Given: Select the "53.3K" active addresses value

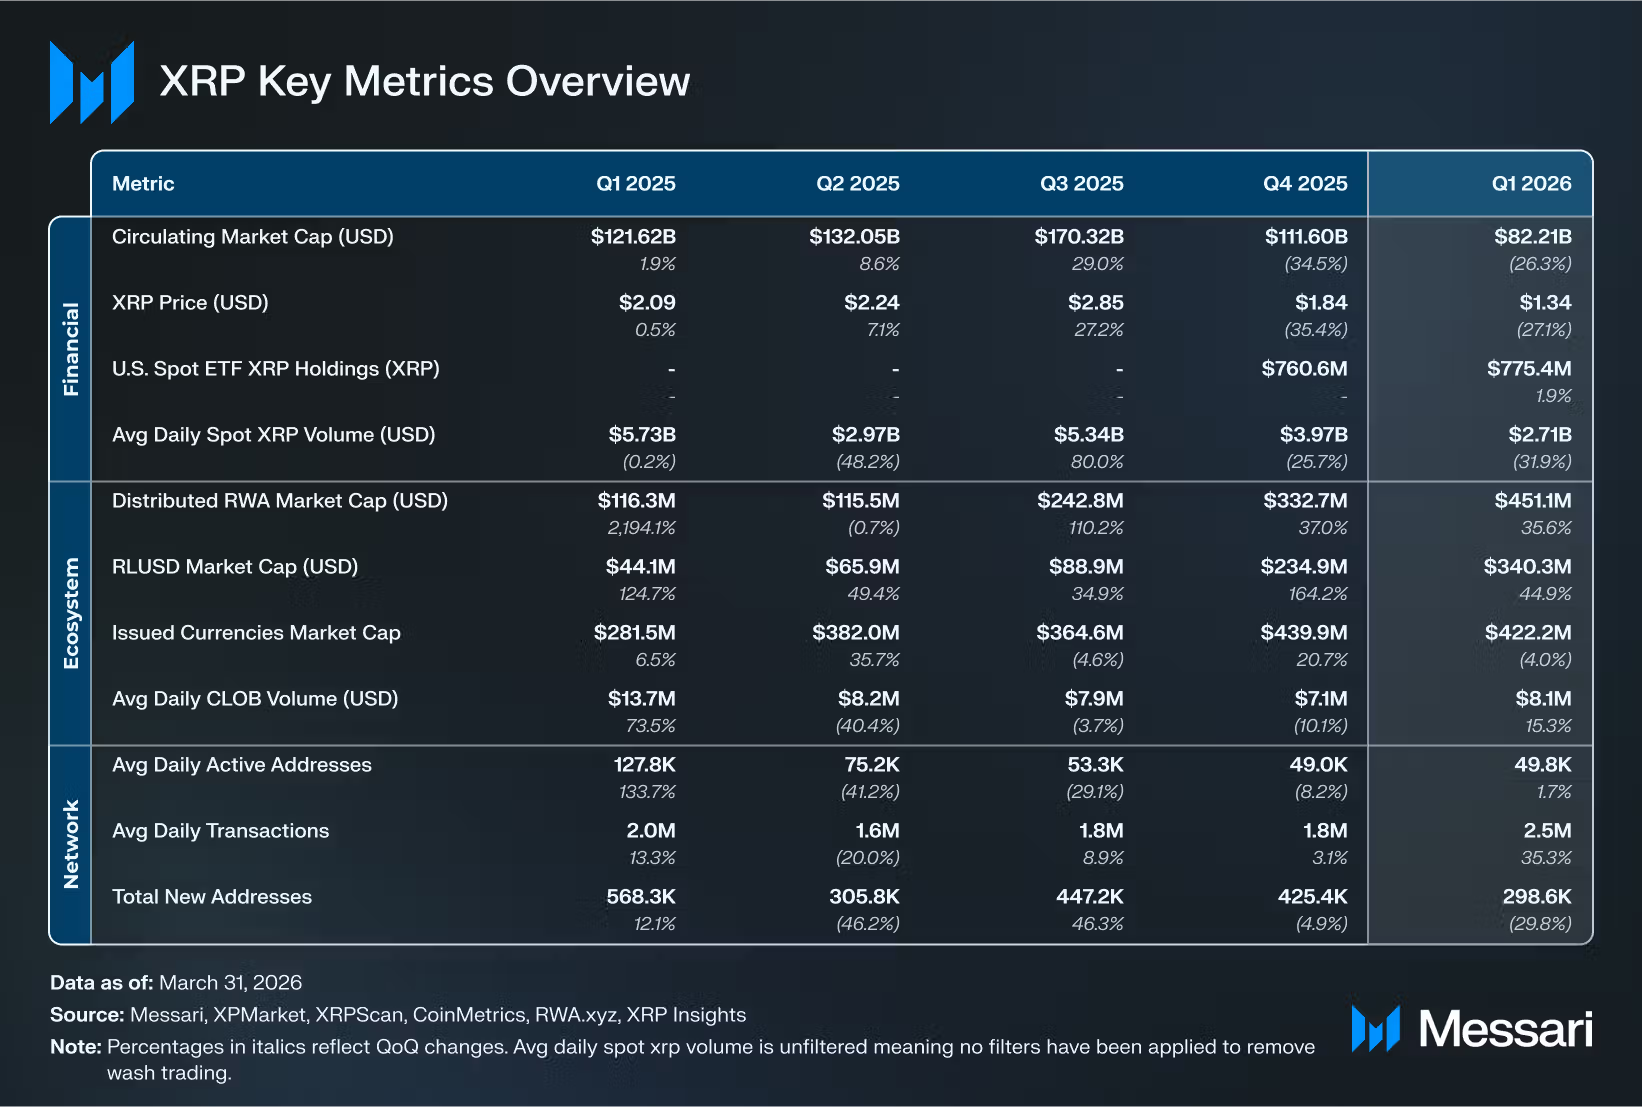Looking at the screenshot, I should [1096, 765].
